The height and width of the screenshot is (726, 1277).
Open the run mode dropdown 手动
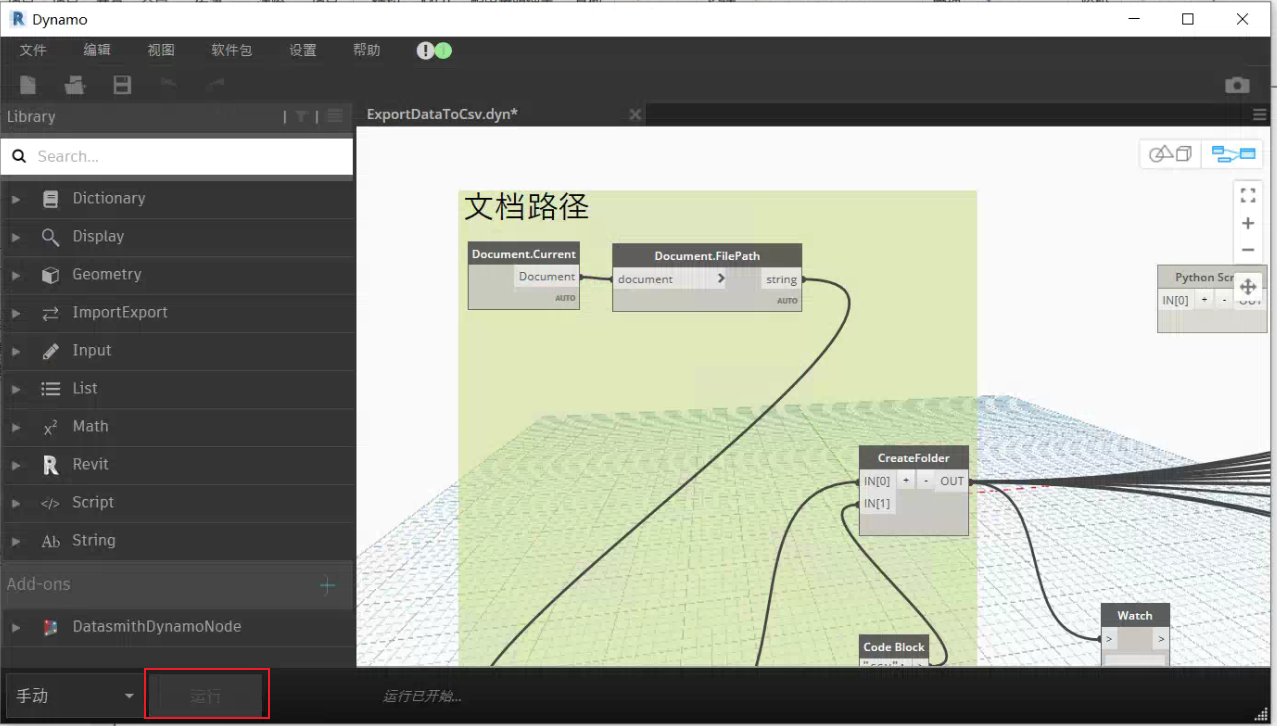[x=74, y=696]
